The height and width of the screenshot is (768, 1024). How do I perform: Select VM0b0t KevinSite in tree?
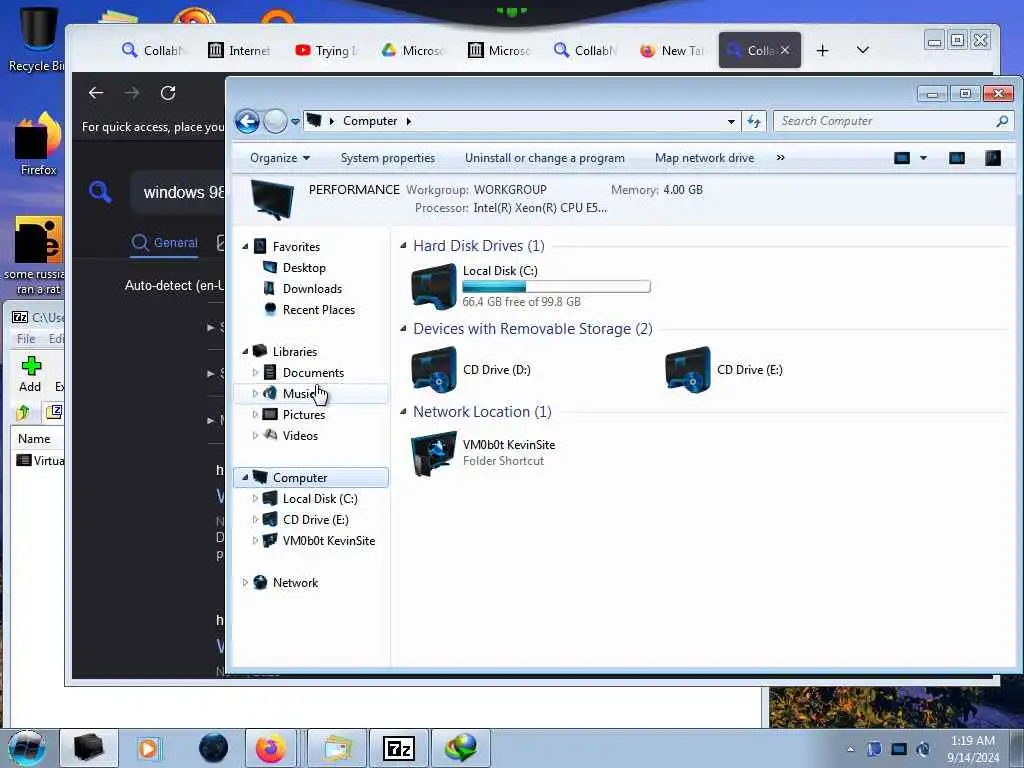[328, 541]
